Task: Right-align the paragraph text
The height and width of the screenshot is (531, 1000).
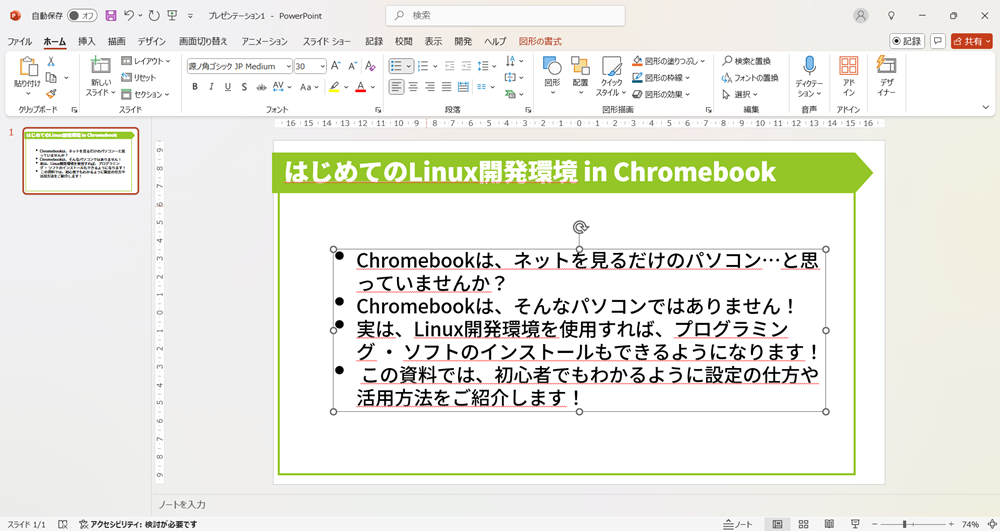Action: [430, 87]
